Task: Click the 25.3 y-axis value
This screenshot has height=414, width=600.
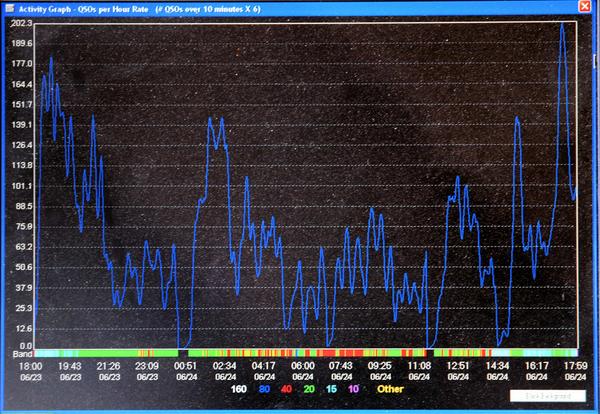Action: (23, 308)
